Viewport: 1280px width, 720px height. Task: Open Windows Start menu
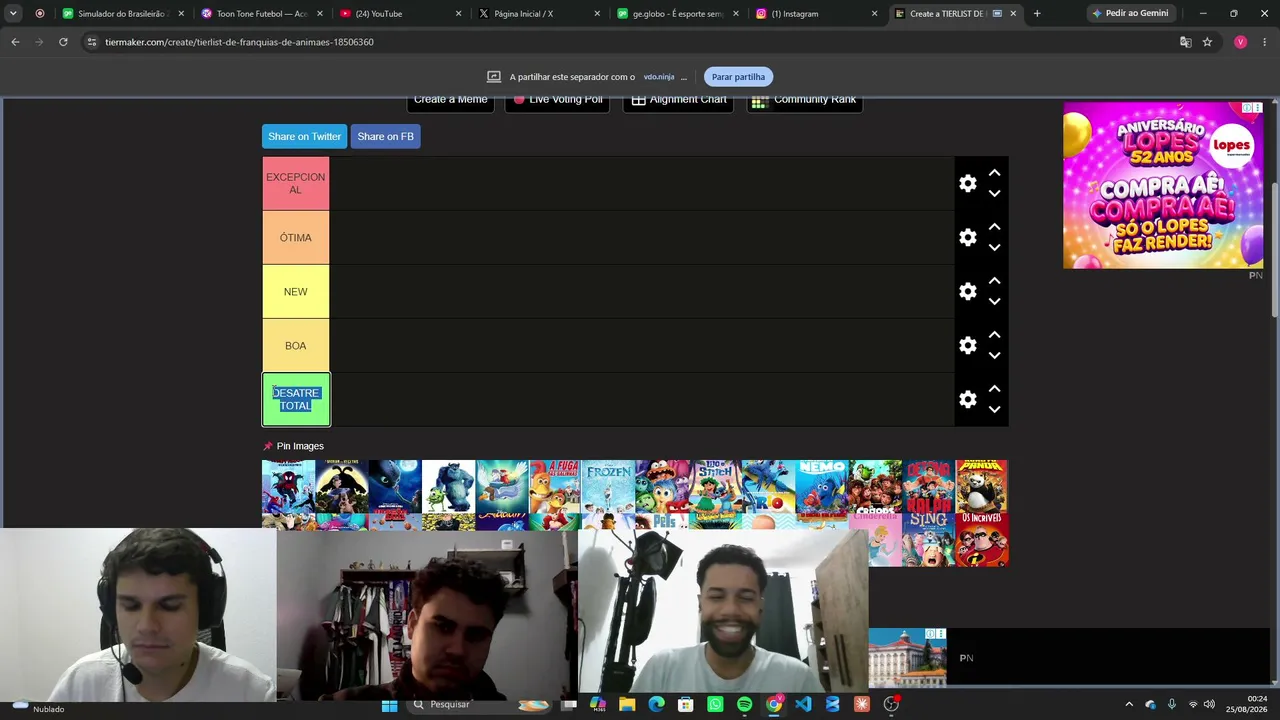point(389,705)
